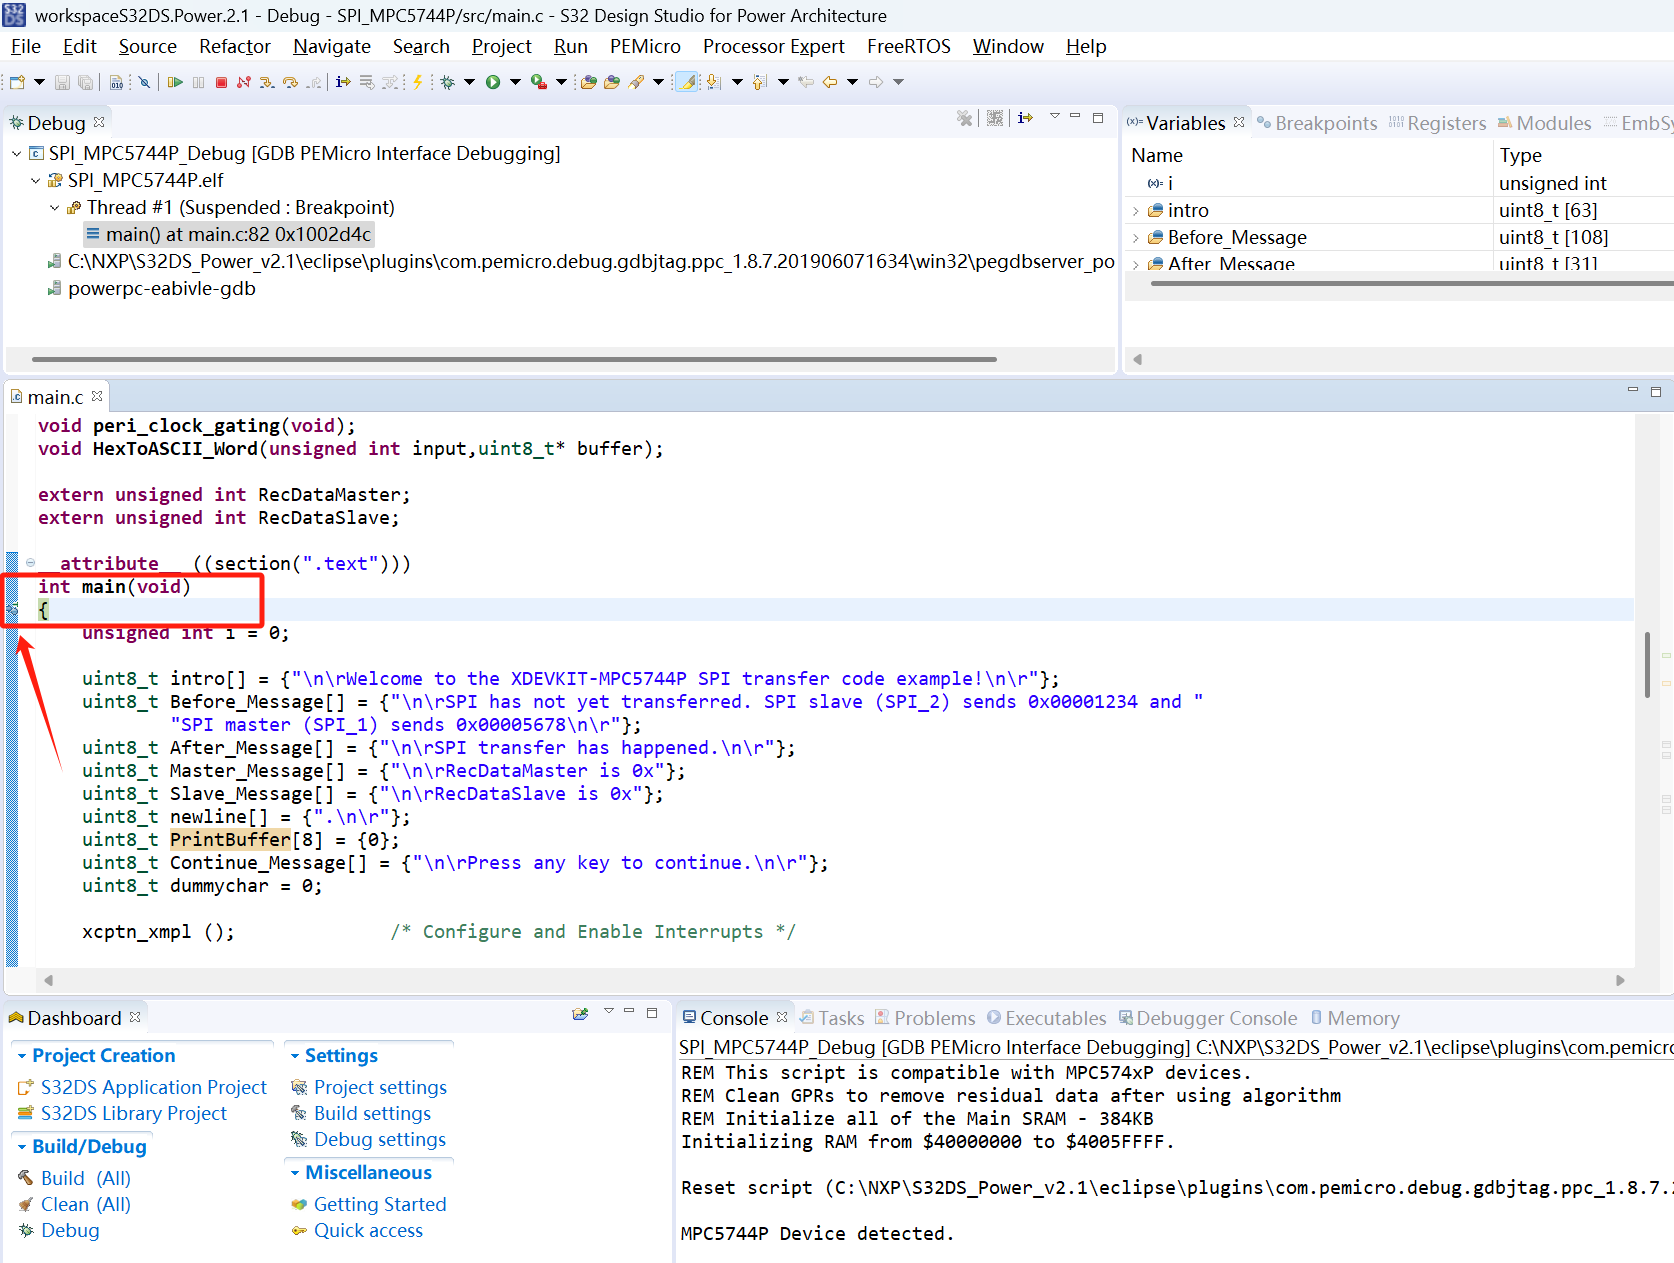The height and width of the screenshot is (1263, 1674).
Task: Open the Run configurations dropdown arrow
Action: pos(515,82)
